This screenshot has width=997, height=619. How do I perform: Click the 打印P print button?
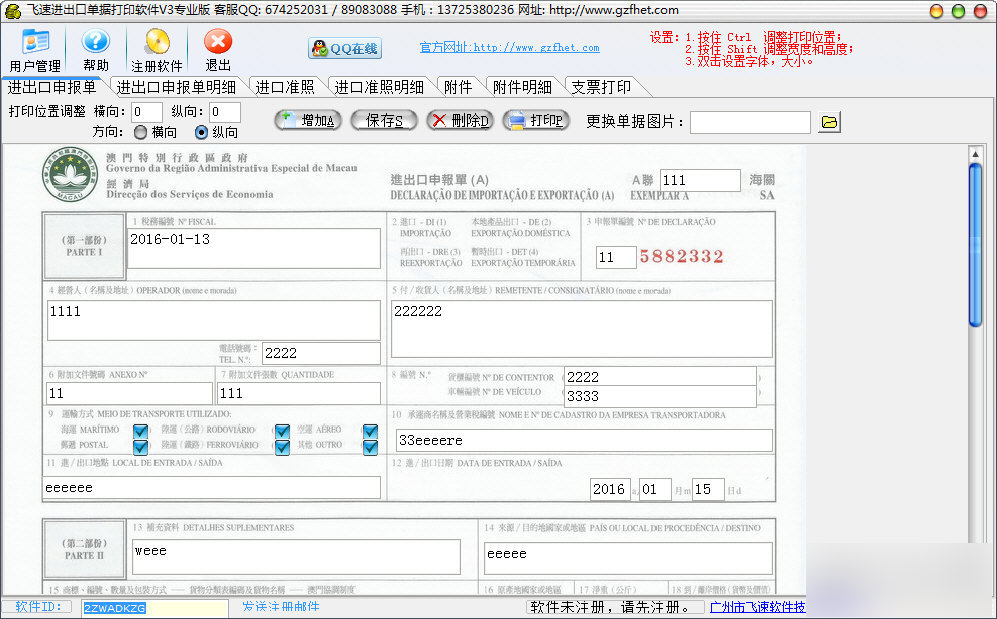tap(535, 121)
